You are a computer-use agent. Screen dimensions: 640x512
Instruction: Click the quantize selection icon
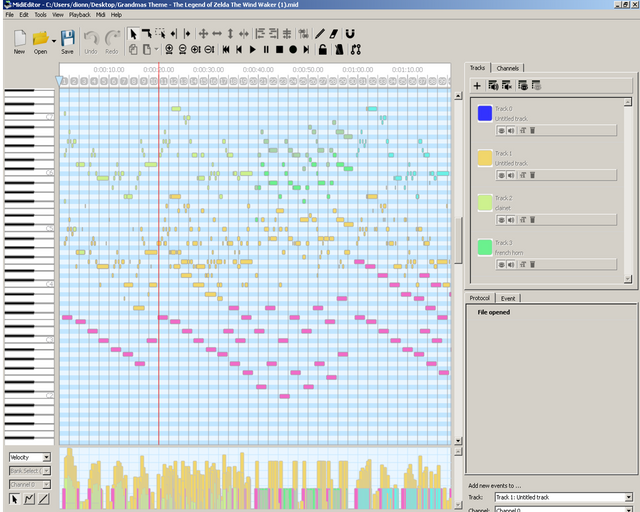click(x=303, y=33)
